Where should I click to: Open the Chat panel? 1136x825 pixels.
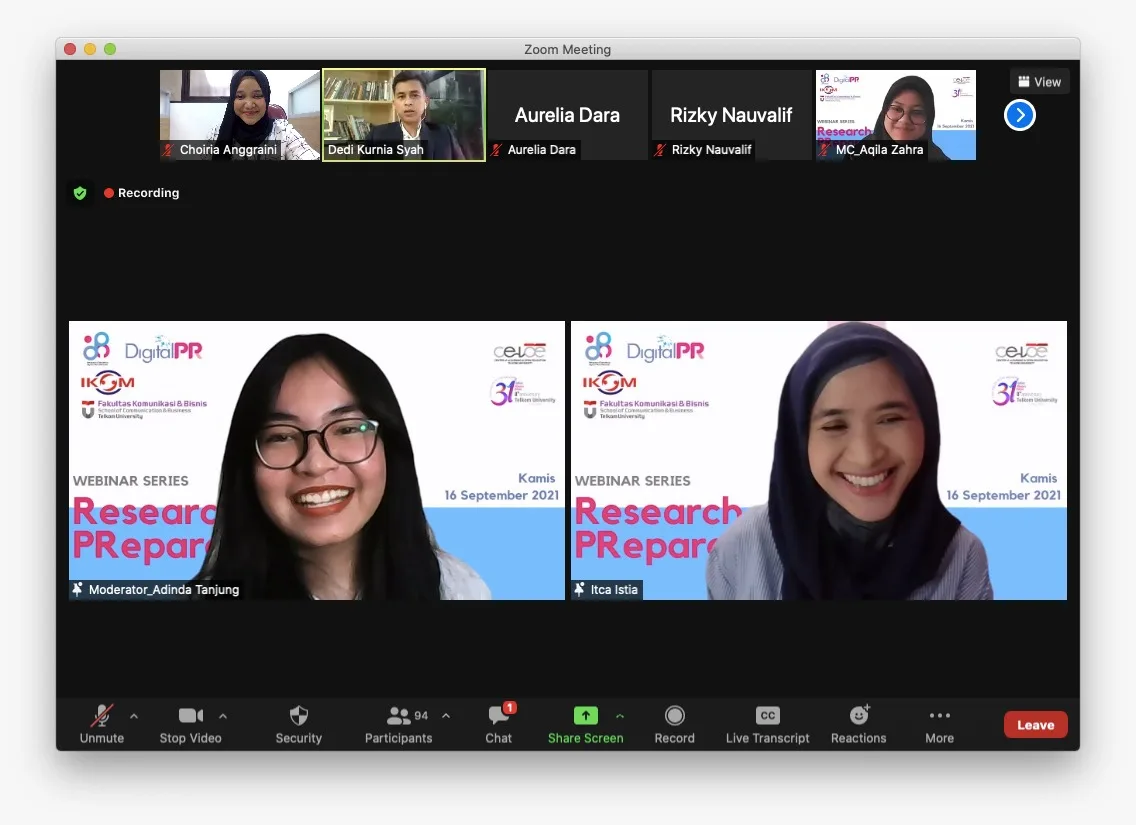(x=498, y=724)
